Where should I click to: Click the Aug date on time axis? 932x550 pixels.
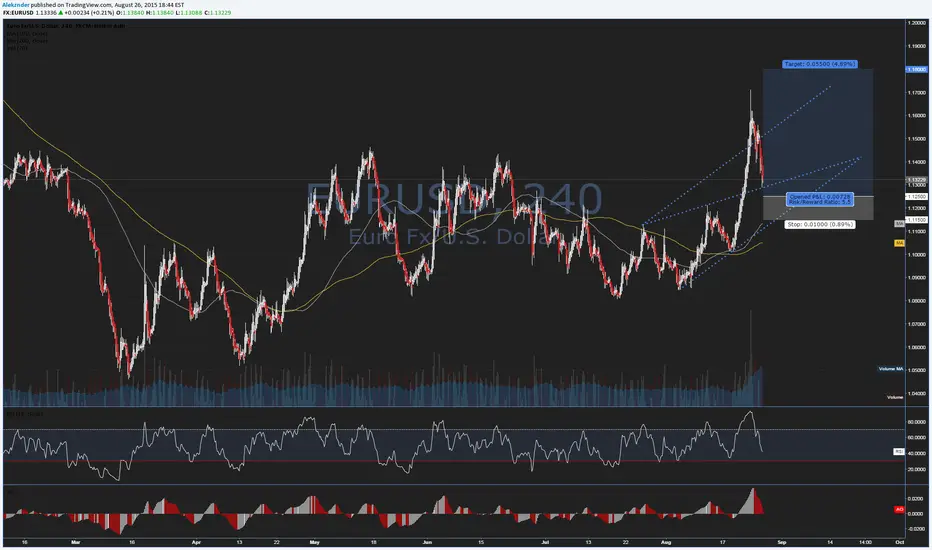pyautogui.click(x=666, y=542)
